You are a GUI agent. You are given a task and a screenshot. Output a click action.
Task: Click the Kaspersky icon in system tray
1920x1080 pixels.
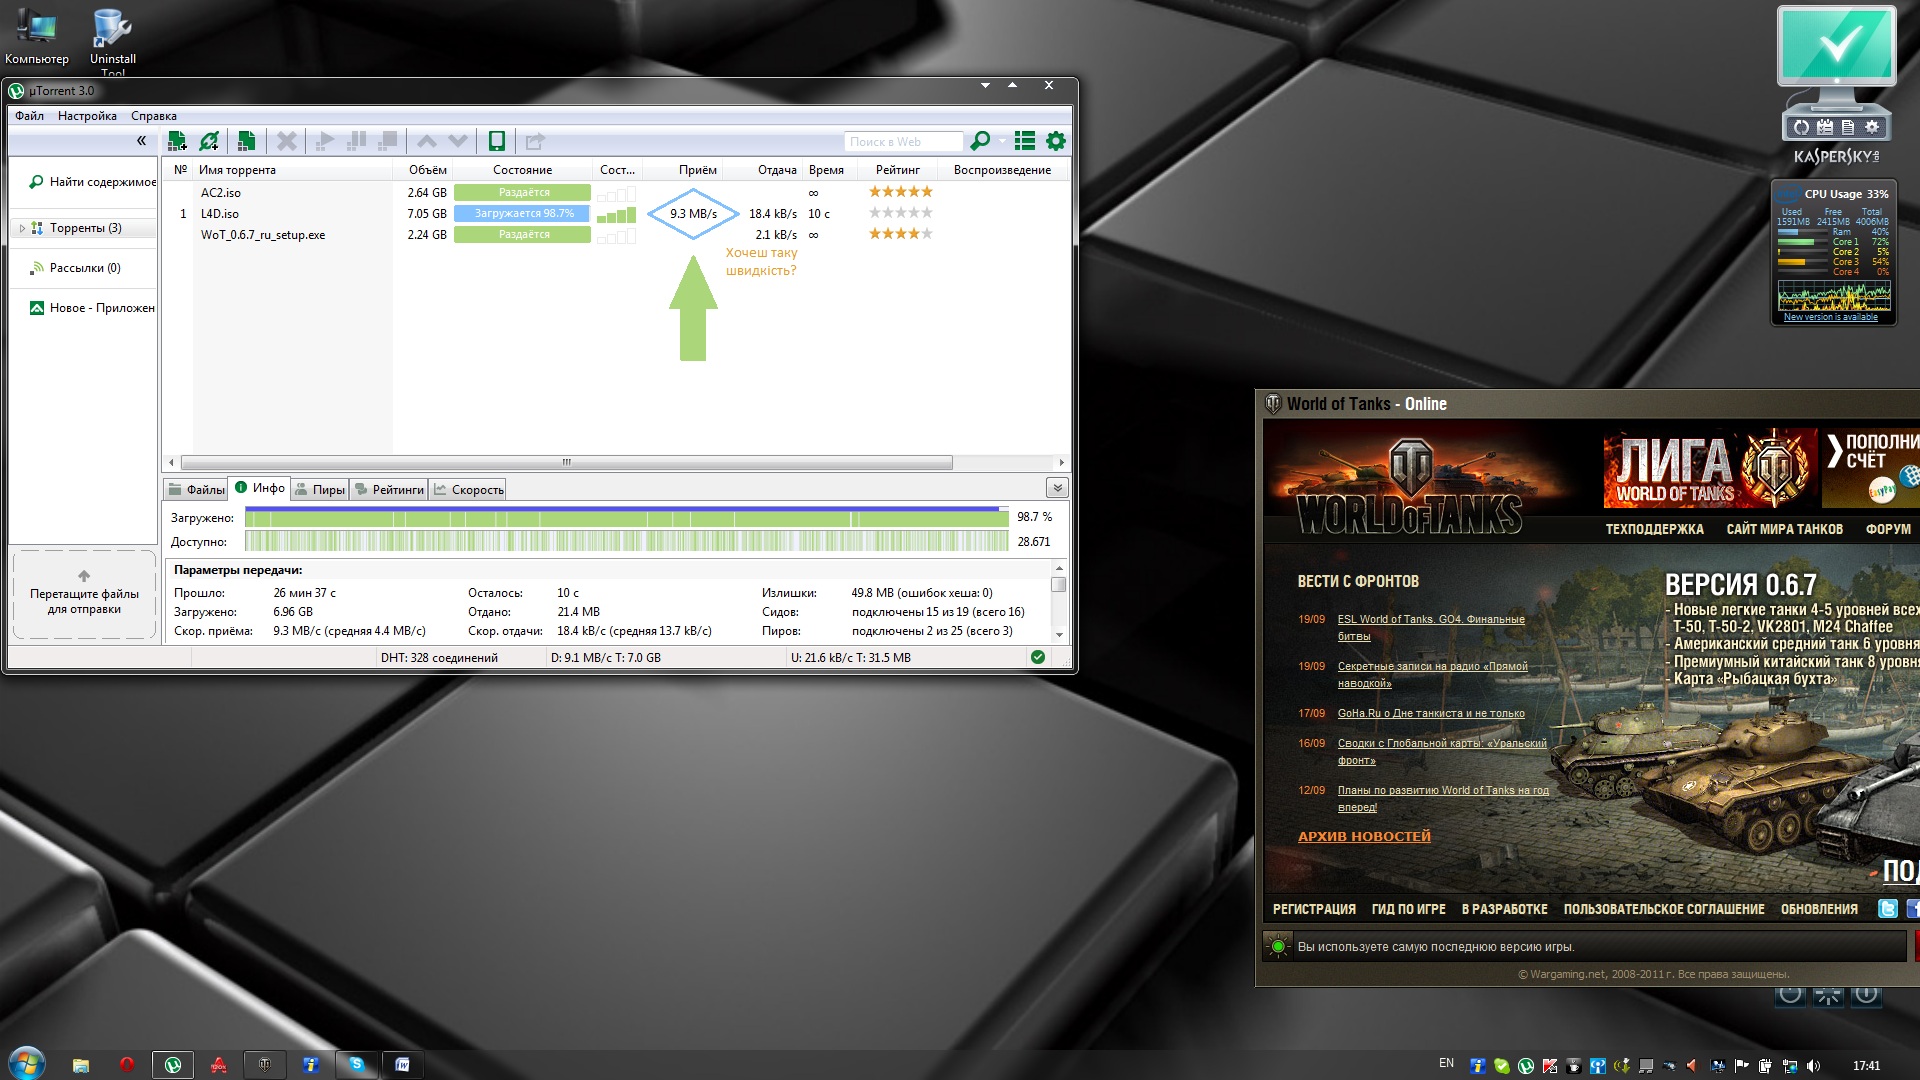1549,1066
